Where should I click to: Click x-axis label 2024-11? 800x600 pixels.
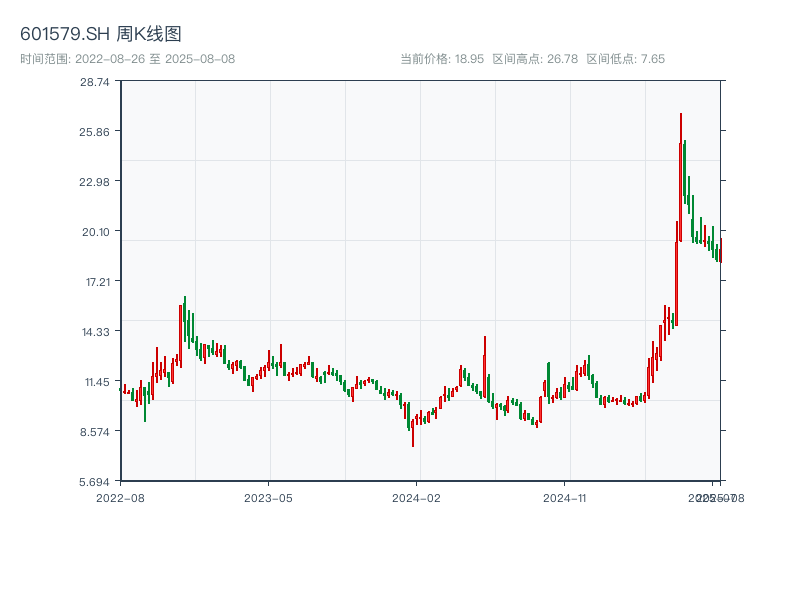tap(564, 498)
